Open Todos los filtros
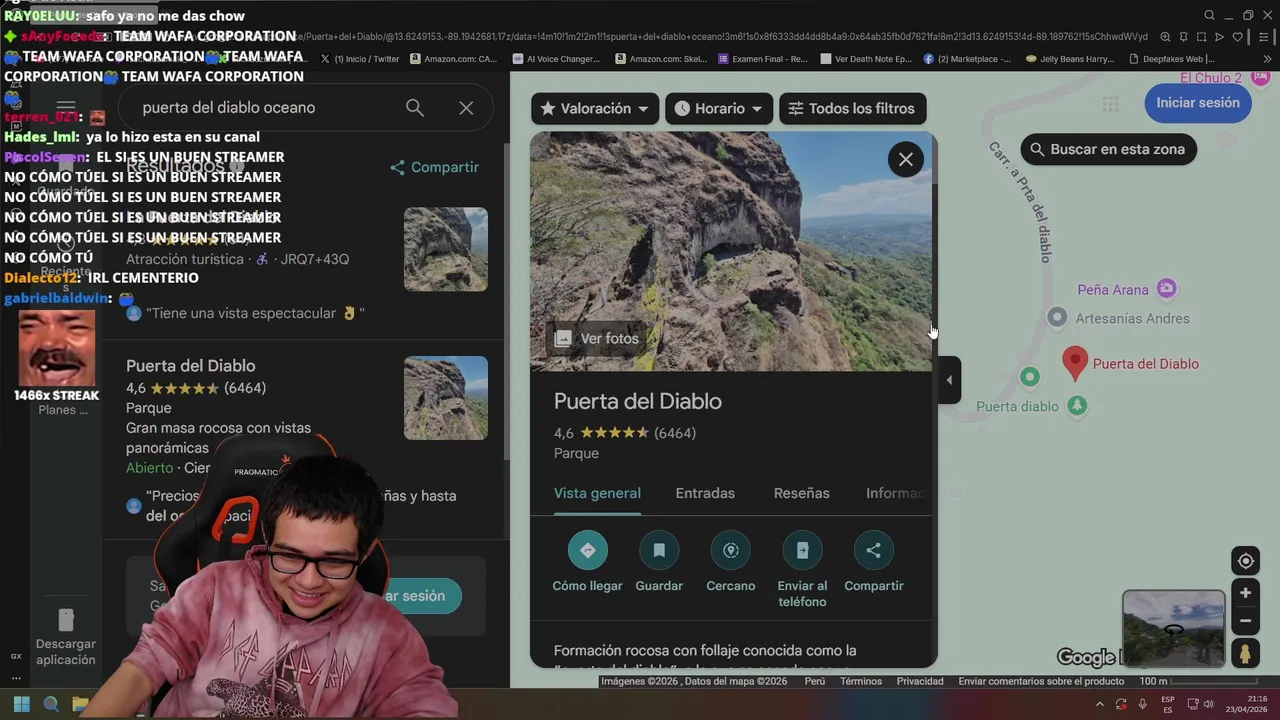This screenshot has height=720, width=1280. (852, 108)
